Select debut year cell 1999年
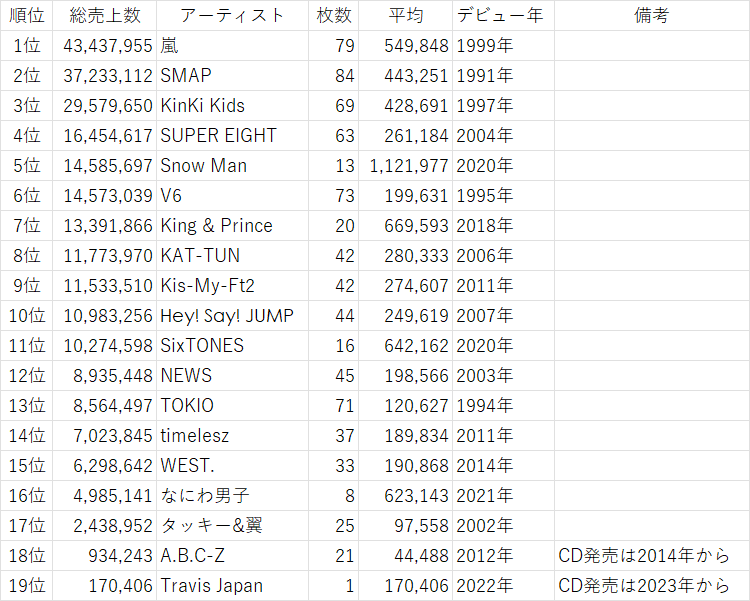Screen dimensions: 750x601 point(503,45)
